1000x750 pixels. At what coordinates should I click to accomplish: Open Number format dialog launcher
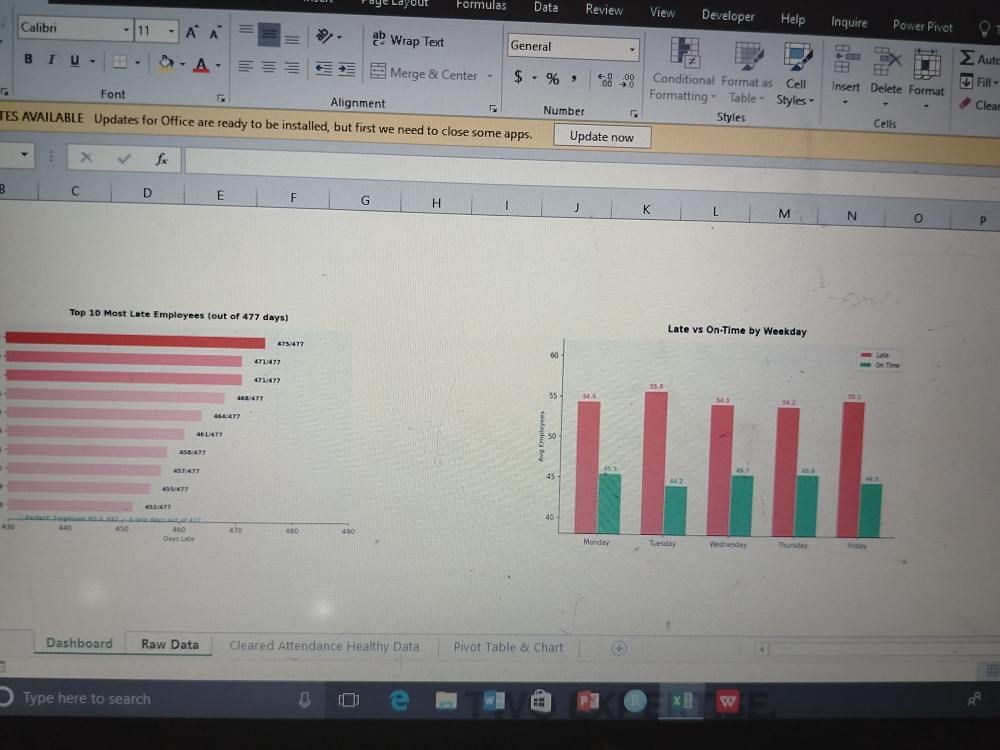634,114
